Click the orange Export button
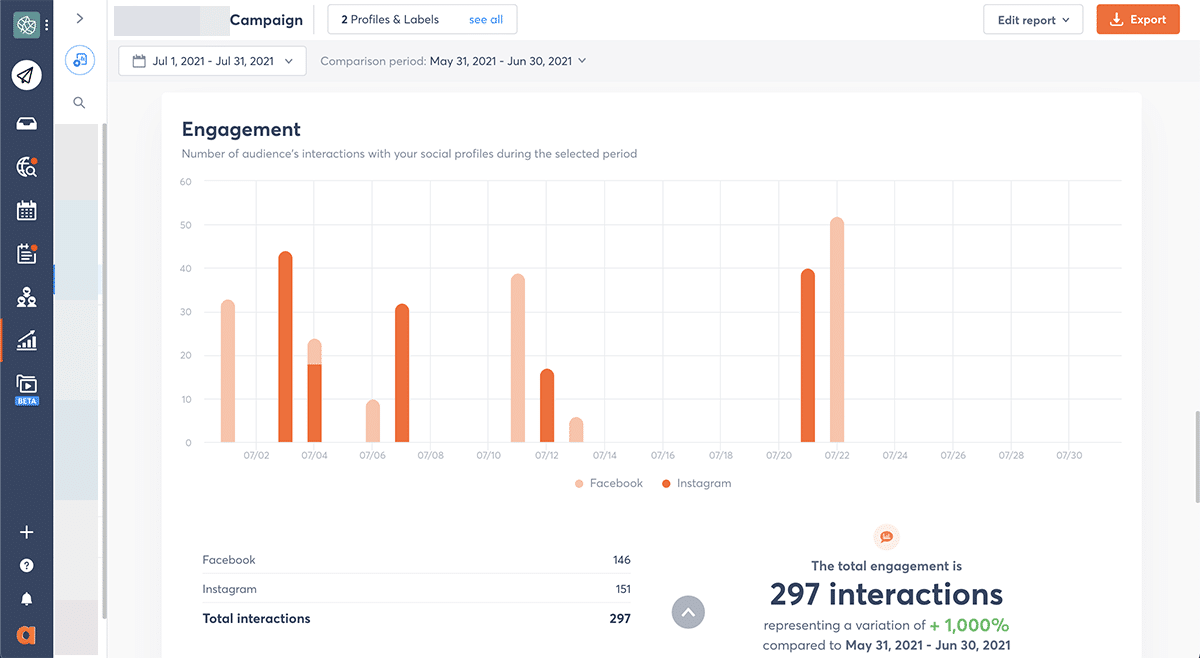The image size is (1200, 658). [1137, 20]
